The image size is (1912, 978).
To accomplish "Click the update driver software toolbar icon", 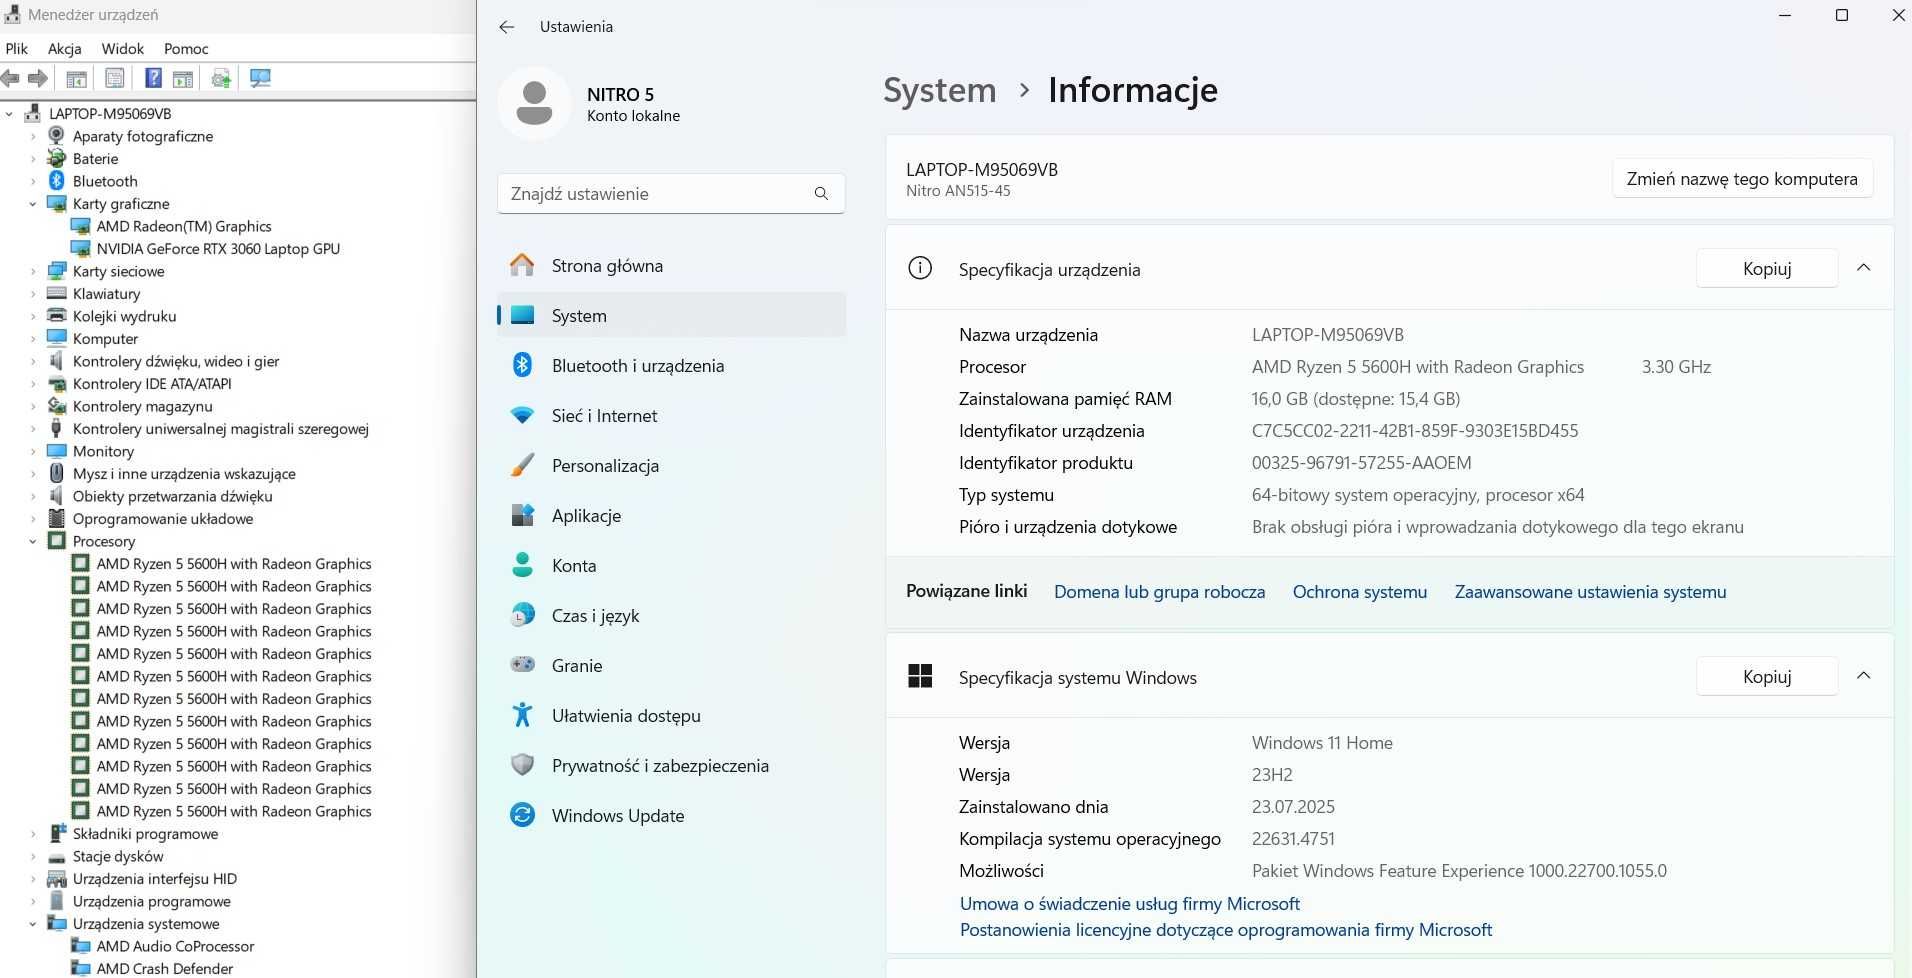I will click(221, 78).
